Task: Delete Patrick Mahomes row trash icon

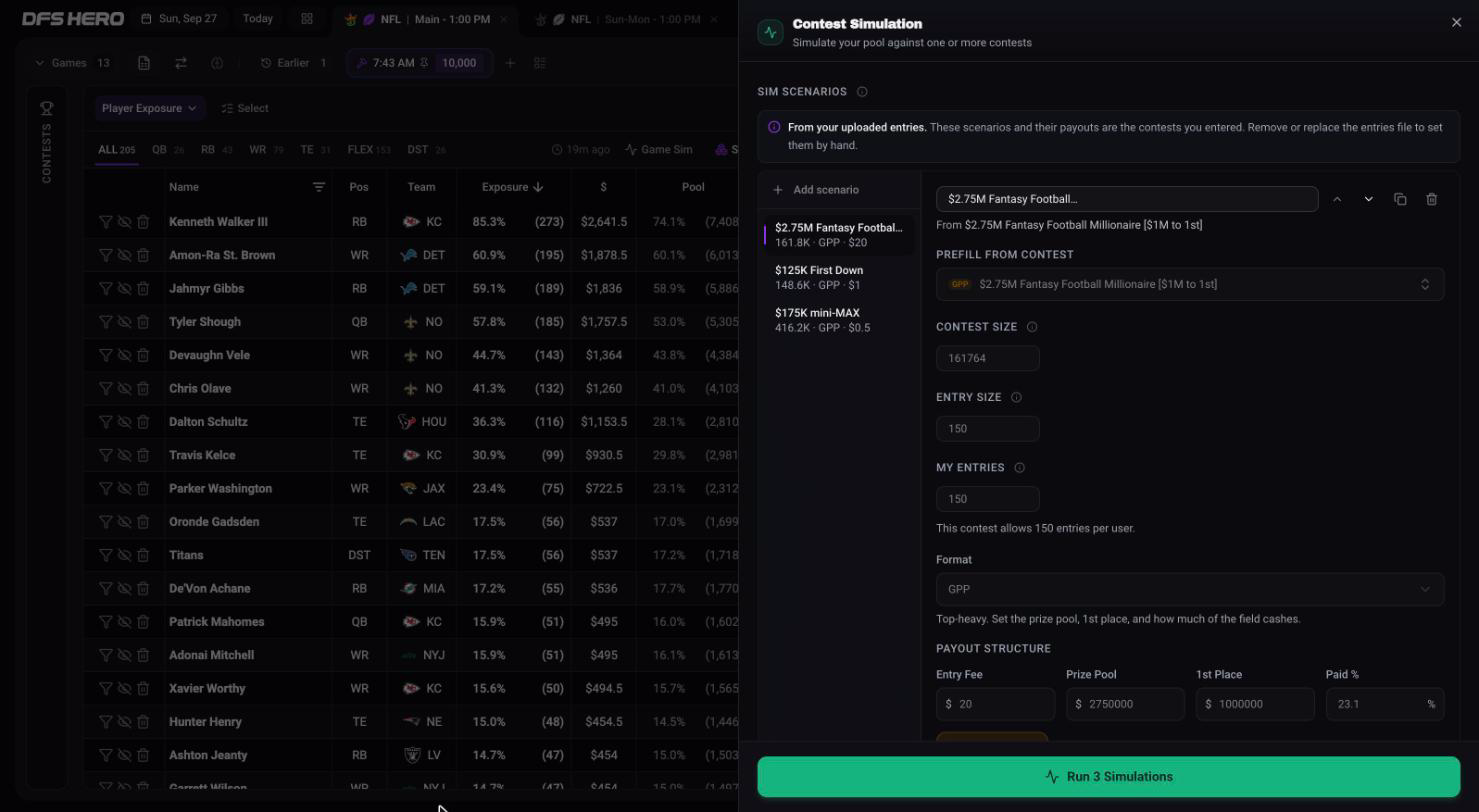Action: click(x=143, y=622)
